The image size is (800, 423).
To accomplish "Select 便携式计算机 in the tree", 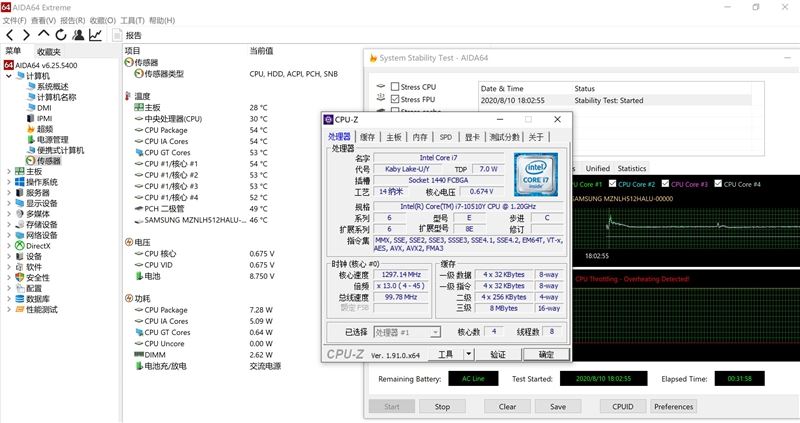I will [60, 150].
